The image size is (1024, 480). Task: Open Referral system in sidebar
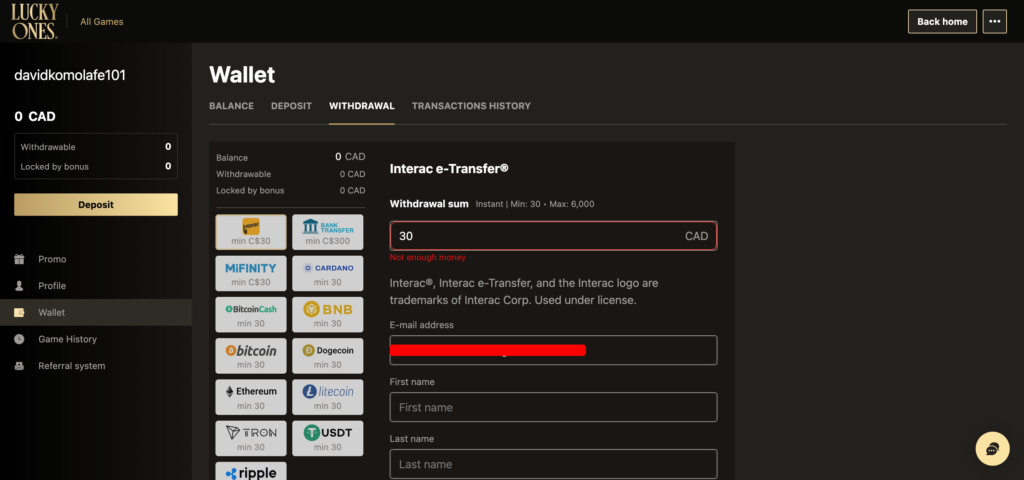tap(72, 366)
